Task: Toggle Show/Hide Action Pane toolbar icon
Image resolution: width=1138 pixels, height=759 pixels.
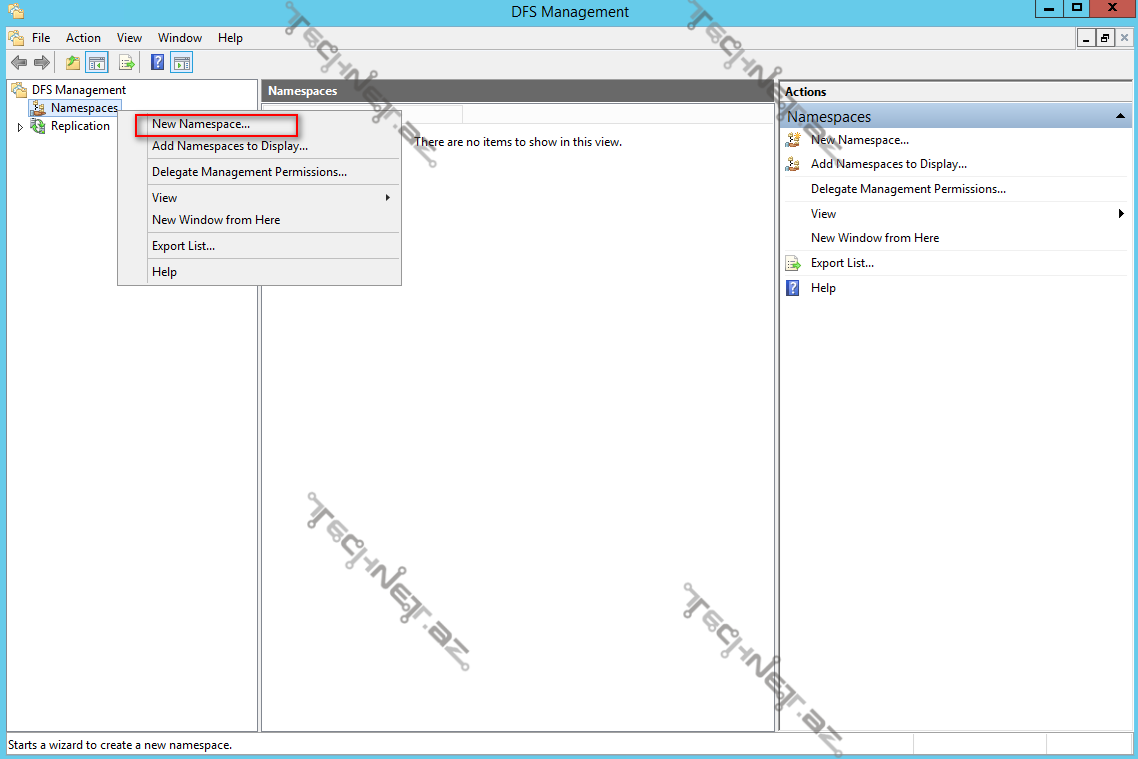Action: pyautogui.click(x=181, y=63)
